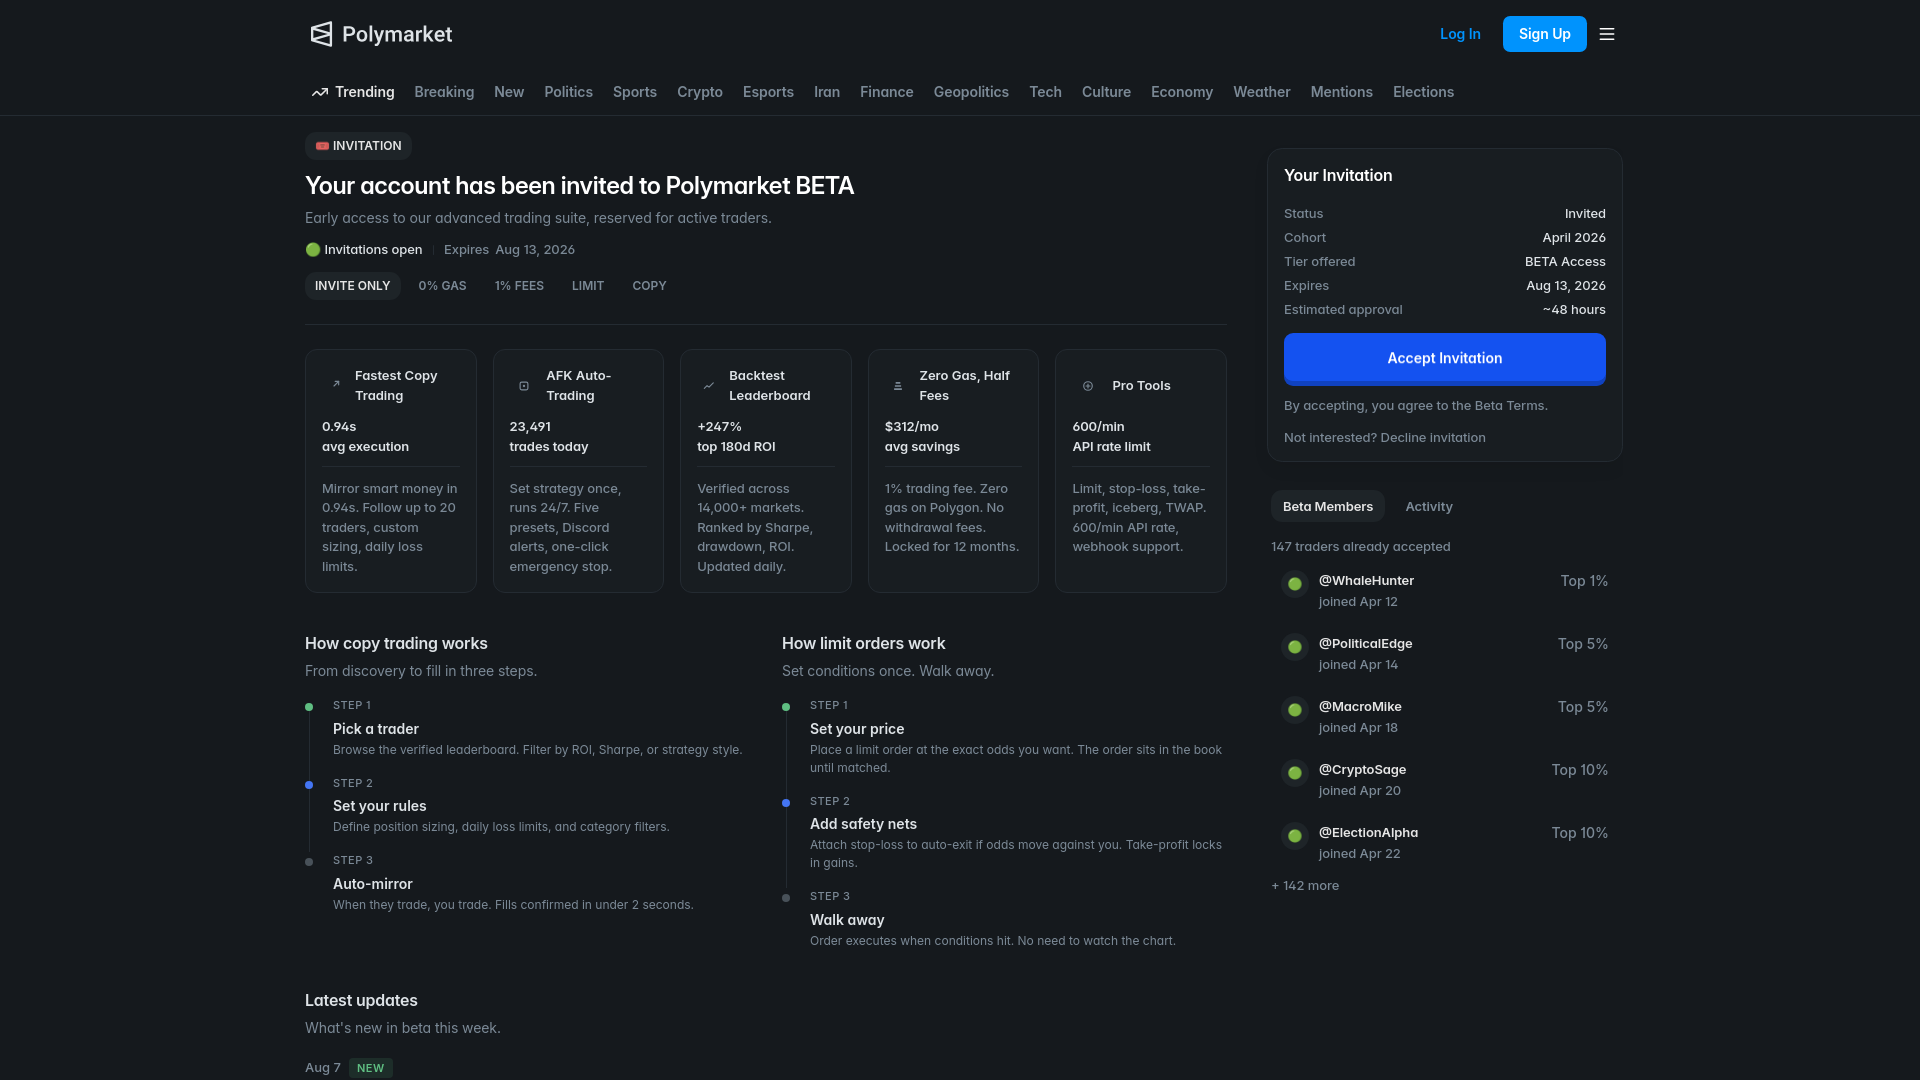
Task: Open the Elections category
Action: [x=1423, y=92]
